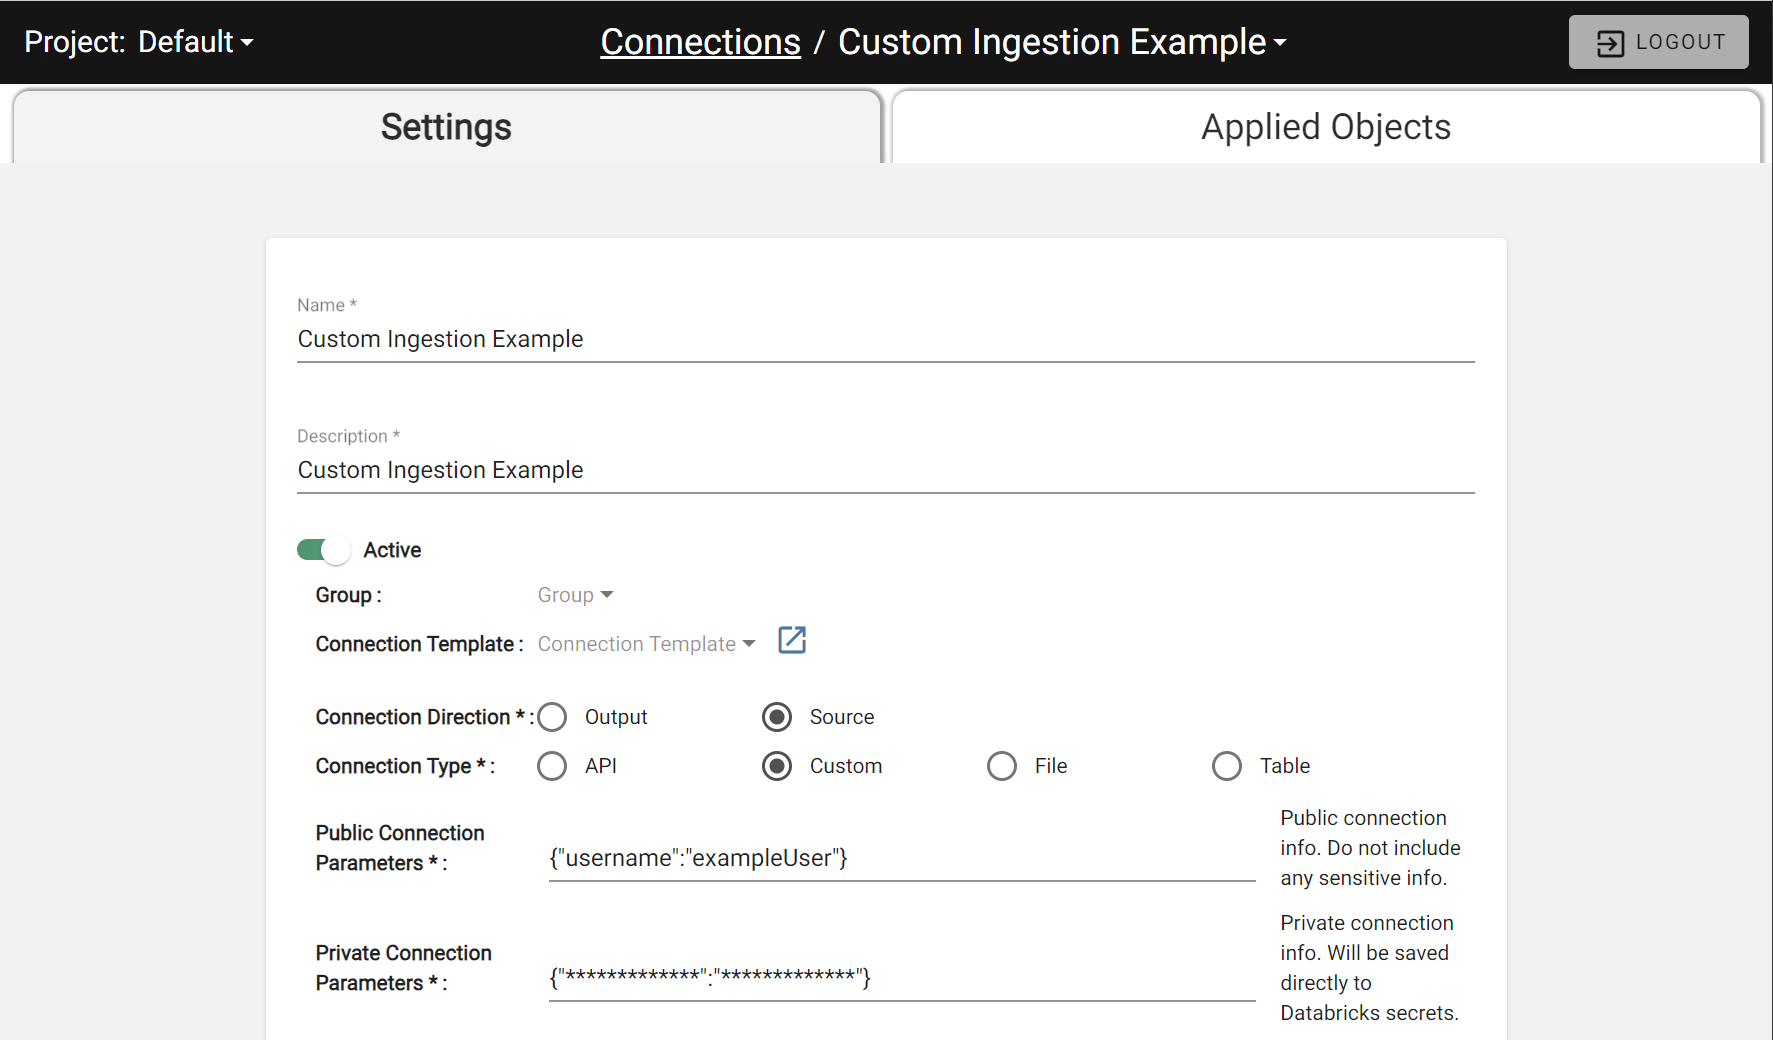Click the "Private connection info" help text
The width and height of the screenshot is (1773, 1040).
click(1369, 968)
